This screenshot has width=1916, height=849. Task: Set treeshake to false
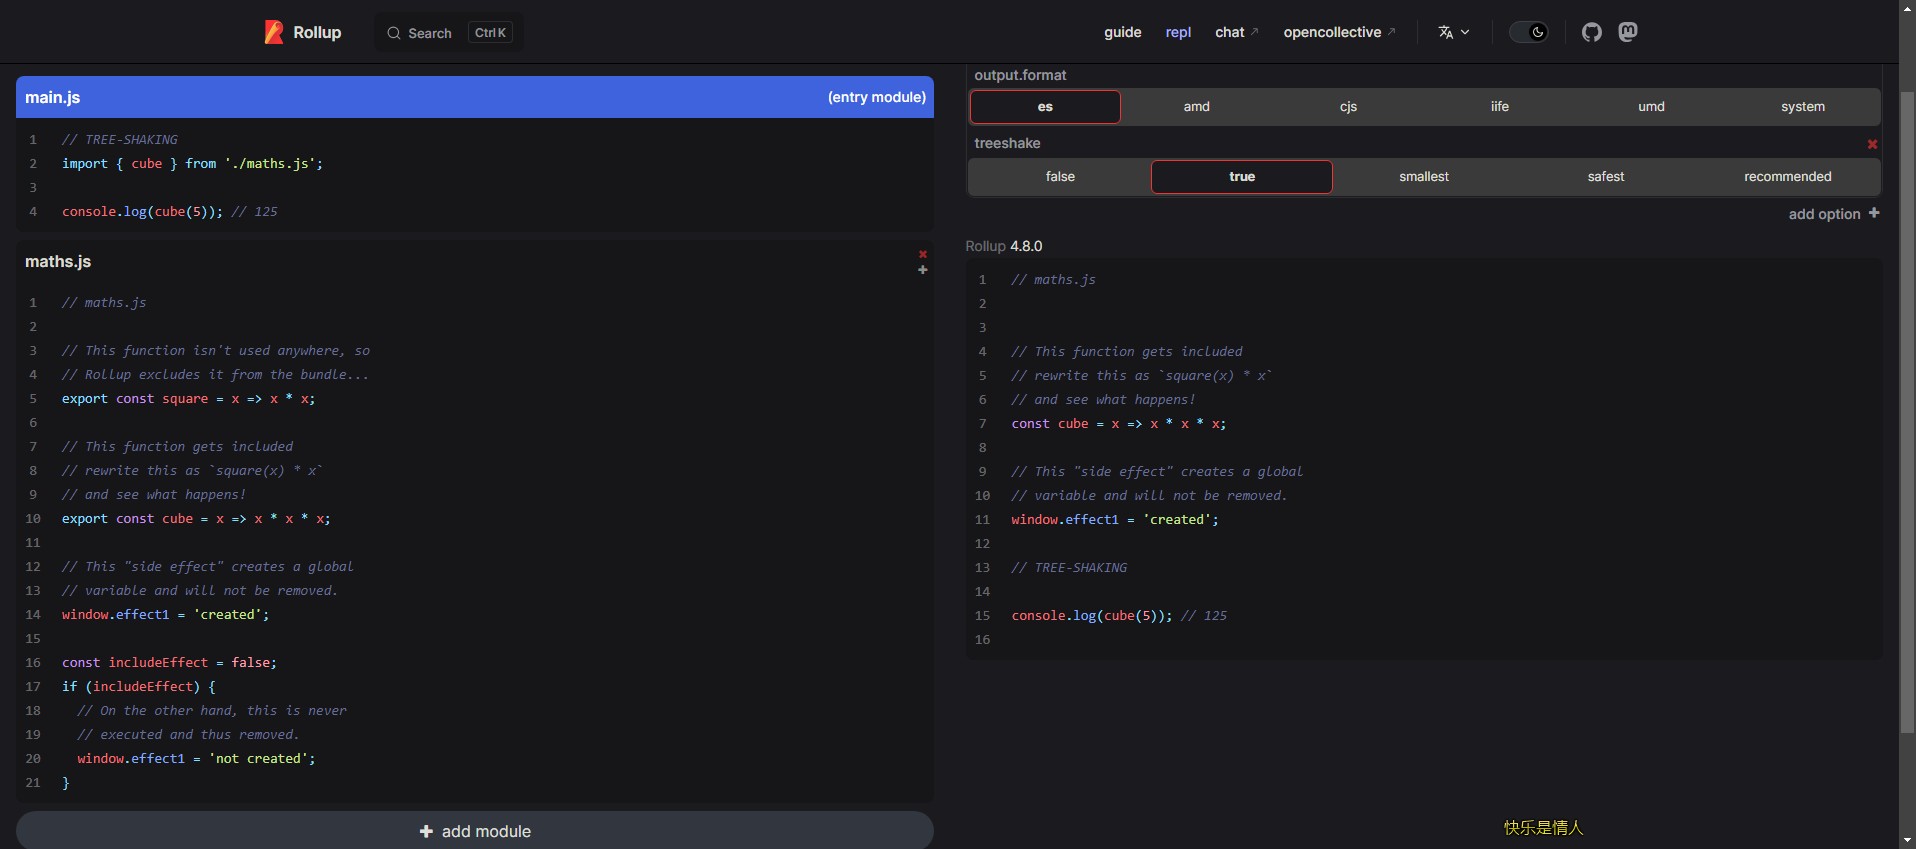[x=1060, y=177]
